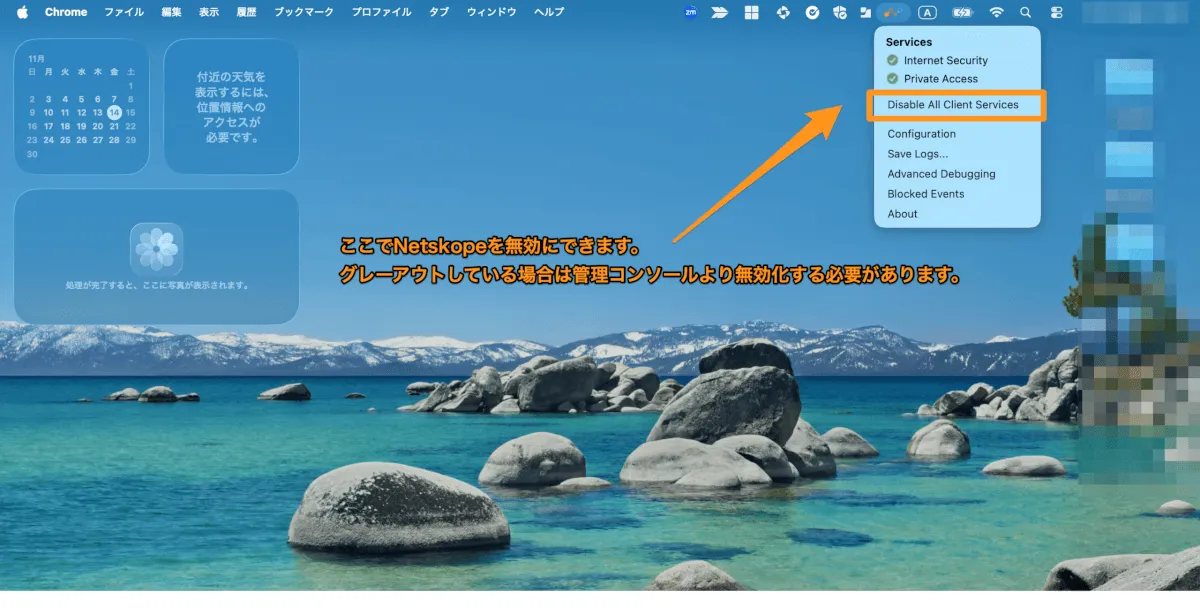Open Control Center from menu bar

pyautogui.click(x=1058, y=12)
